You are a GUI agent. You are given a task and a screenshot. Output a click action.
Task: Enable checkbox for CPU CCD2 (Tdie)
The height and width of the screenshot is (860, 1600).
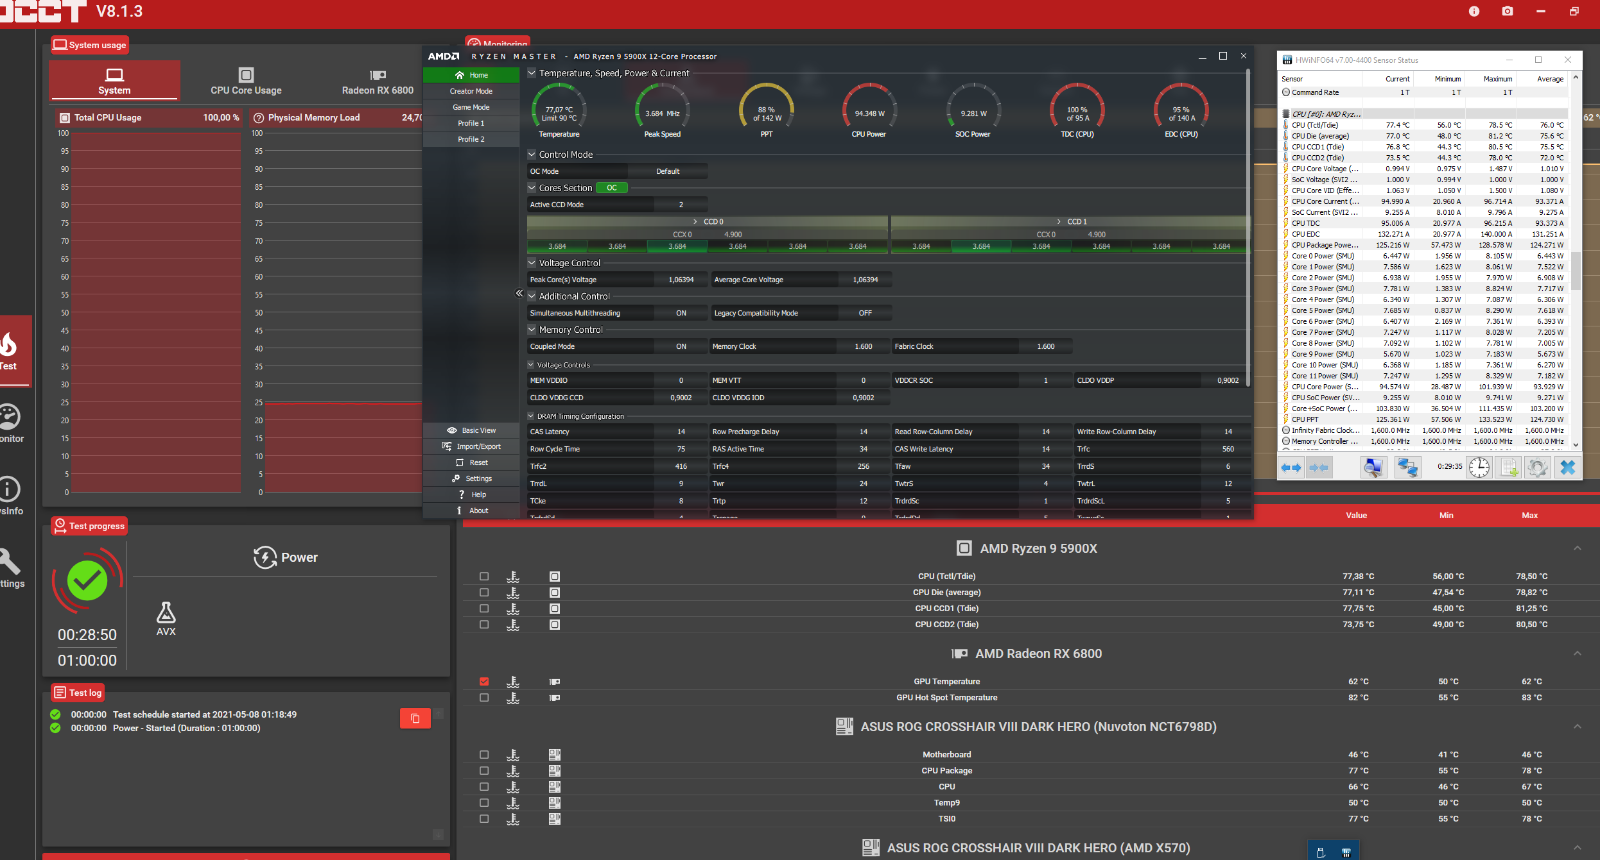pyautogui.click(x=484, y=624)
